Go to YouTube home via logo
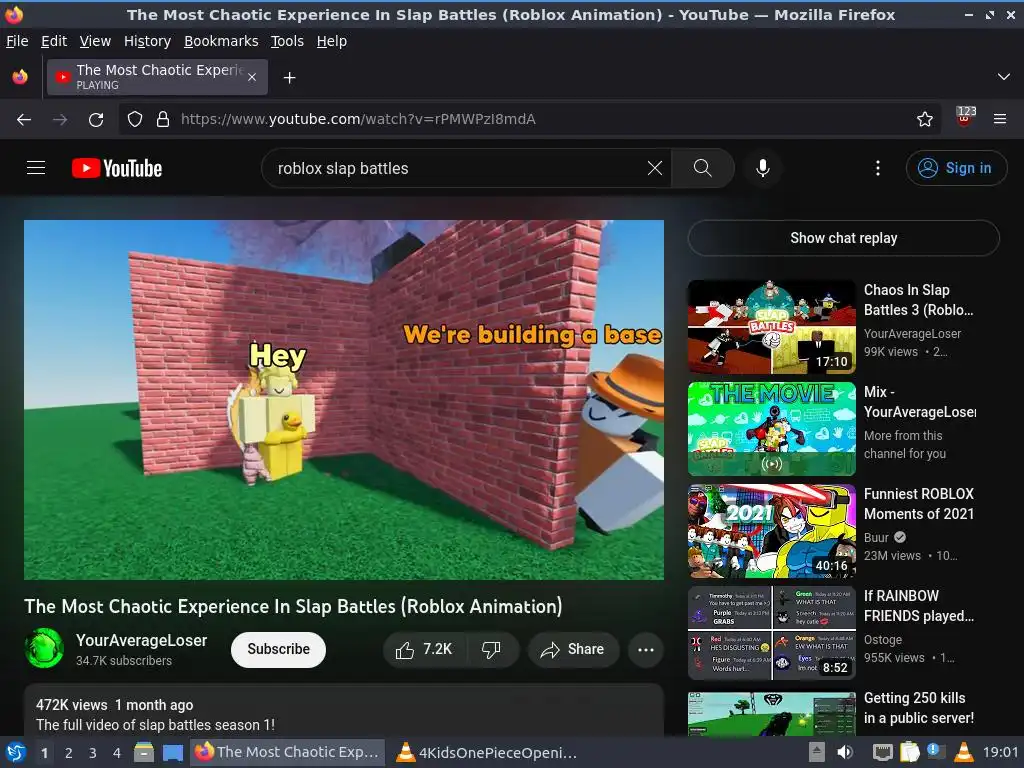 [x=117, y=168]
